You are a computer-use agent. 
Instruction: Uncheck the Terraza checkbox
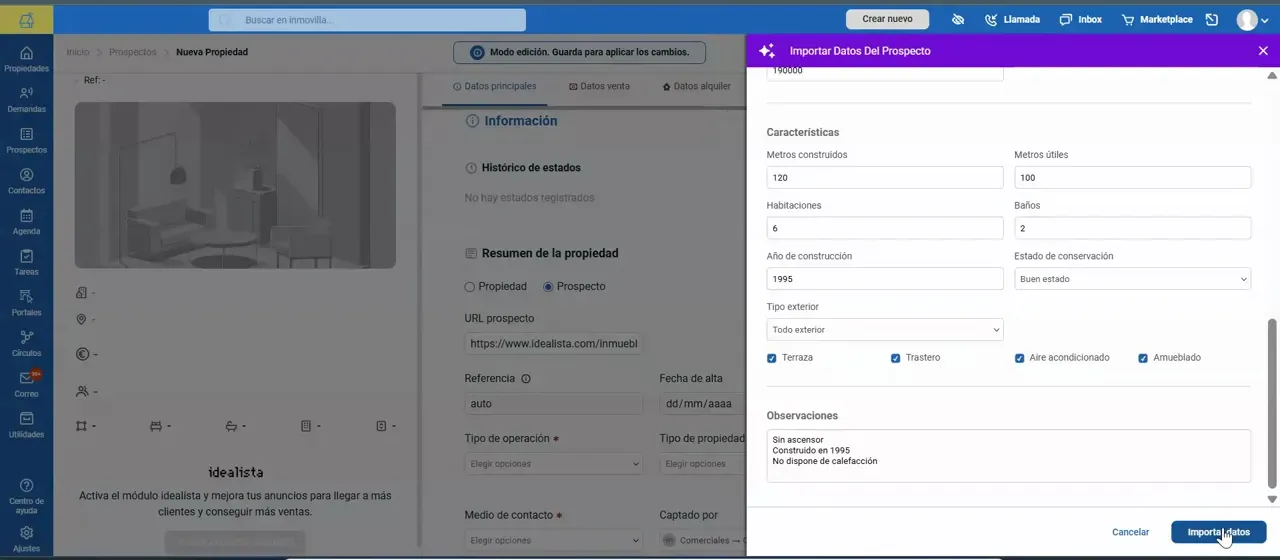tap(772, 358)
